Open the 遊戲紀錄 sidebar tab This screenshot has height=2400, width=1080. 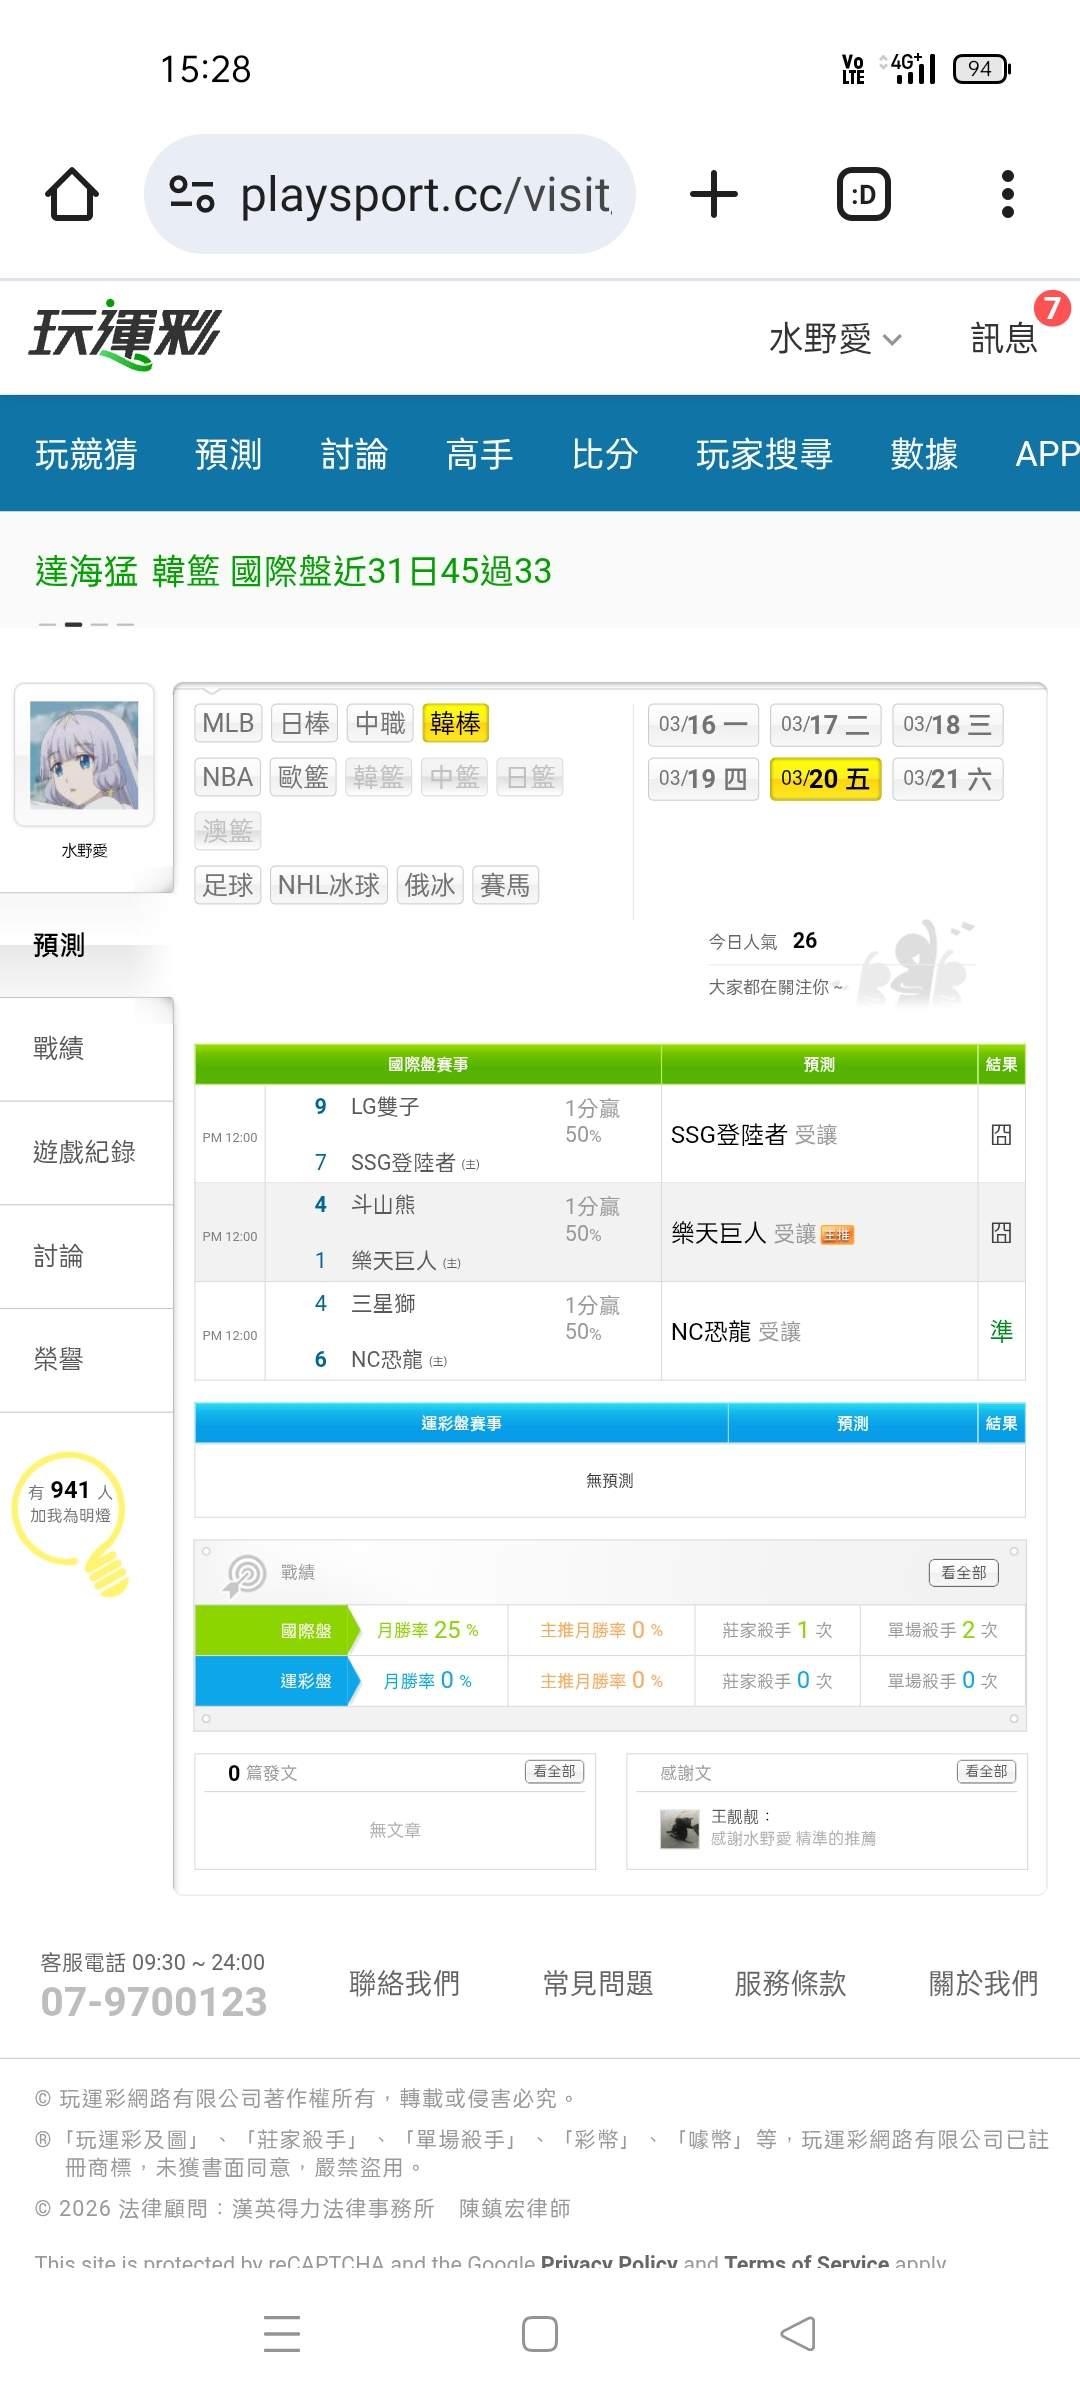click(x=84, y=1152)
